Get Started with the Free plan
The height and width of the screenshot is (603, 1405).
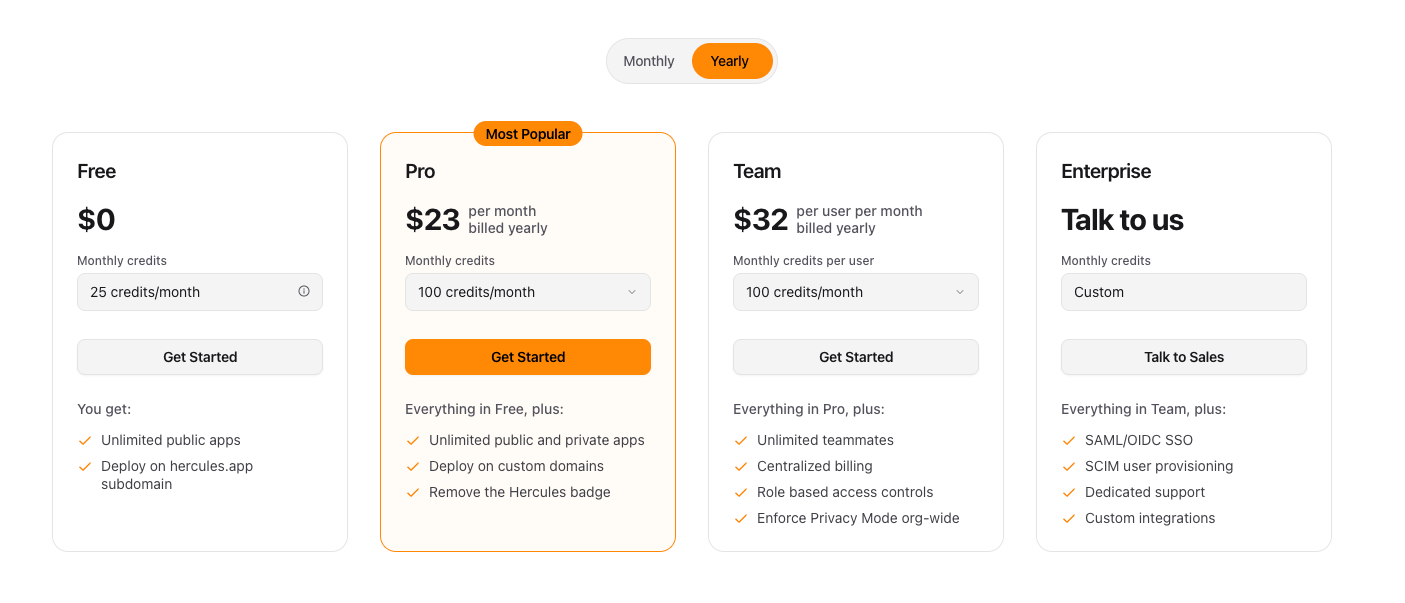pyautogui.click(x=200, y=357)
